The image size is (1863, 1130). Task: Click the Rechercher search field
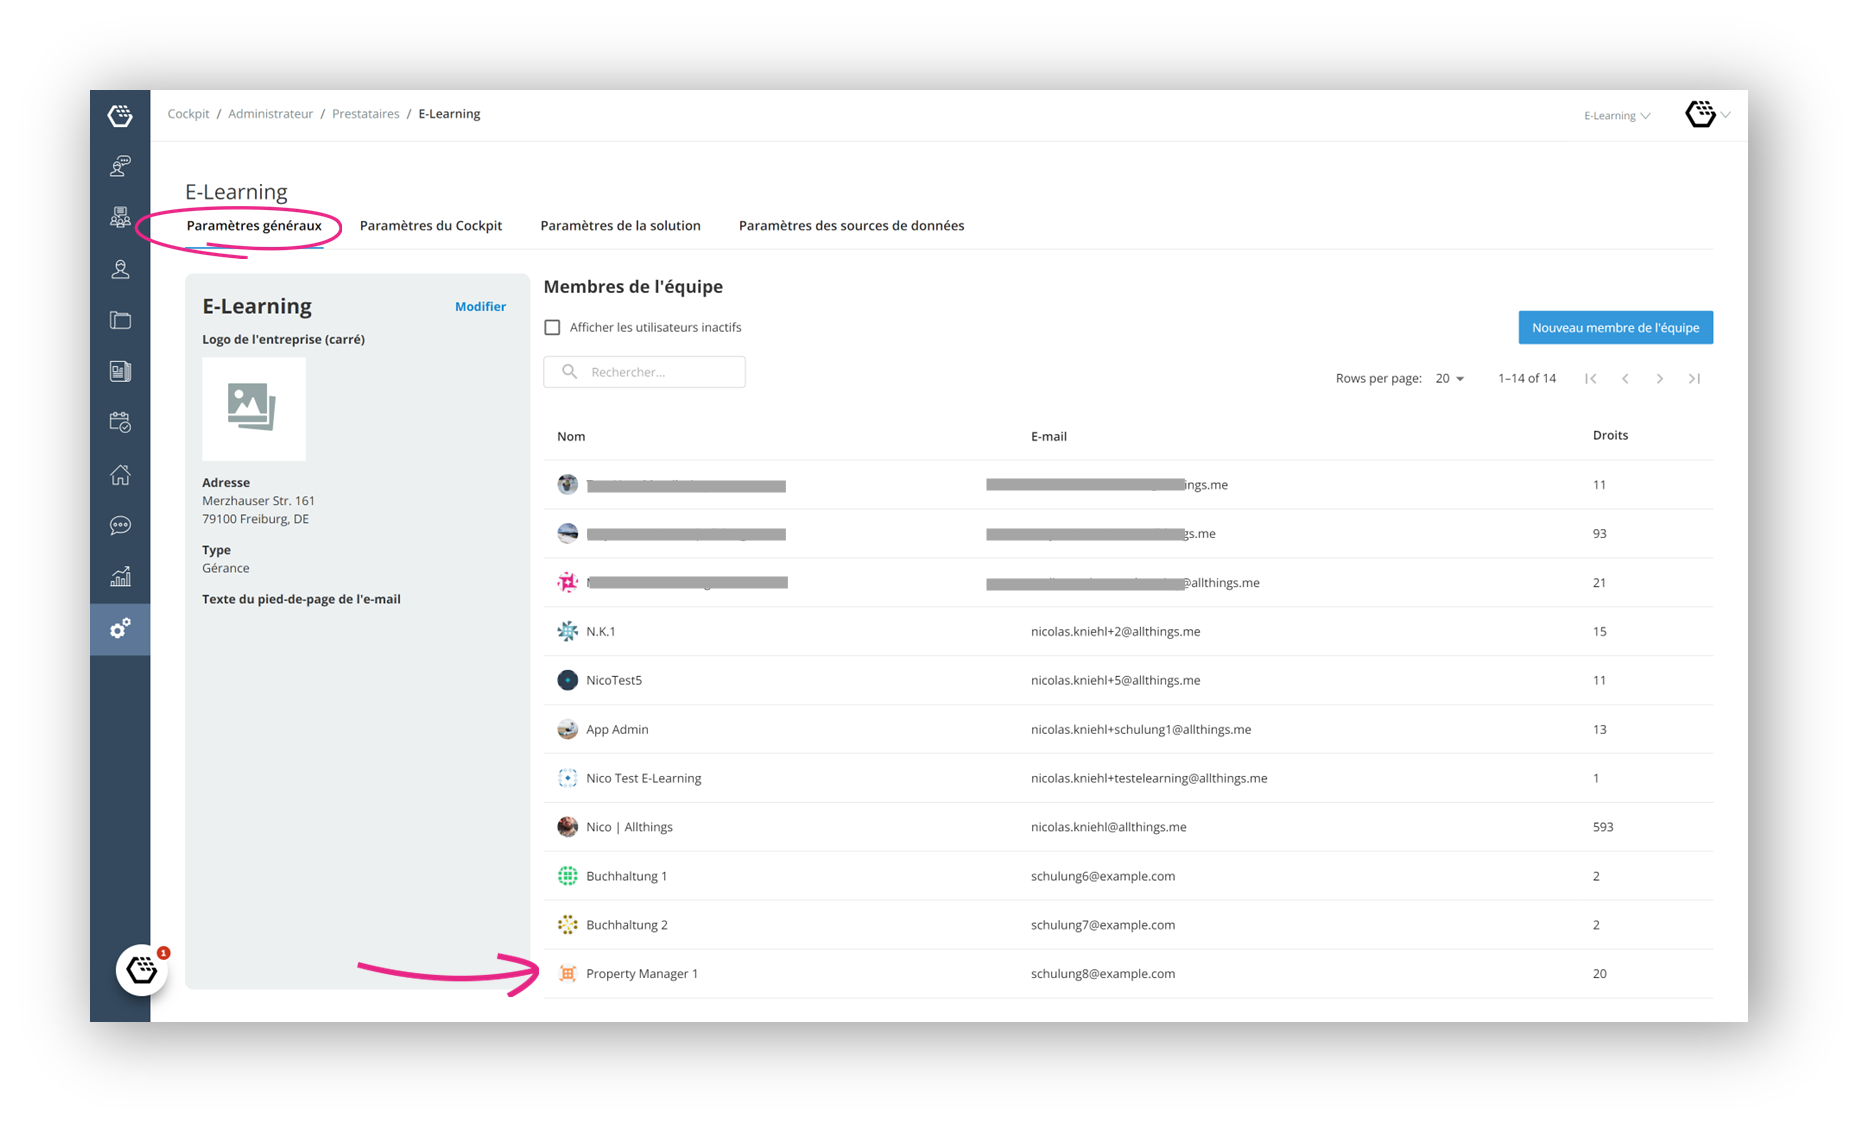(644, 372)
